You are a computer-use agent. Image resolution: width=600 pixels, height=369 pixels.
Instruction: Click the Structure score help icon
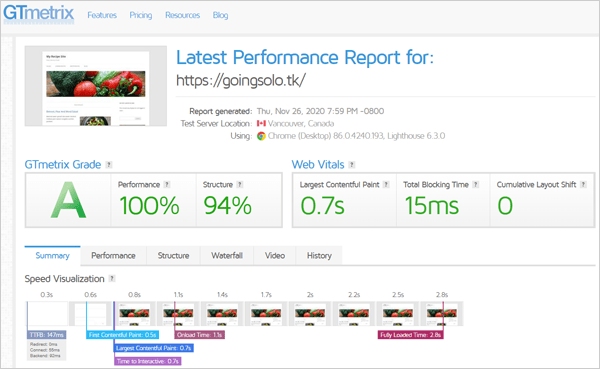pos(240,184)
